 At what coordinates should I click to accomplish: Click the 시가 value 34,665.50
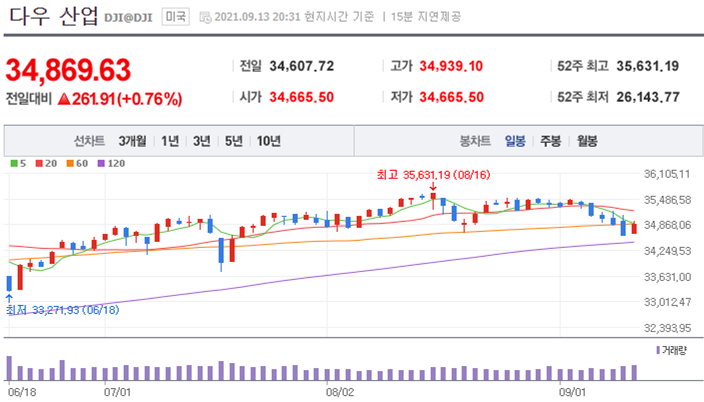click(x=302, y=97)
